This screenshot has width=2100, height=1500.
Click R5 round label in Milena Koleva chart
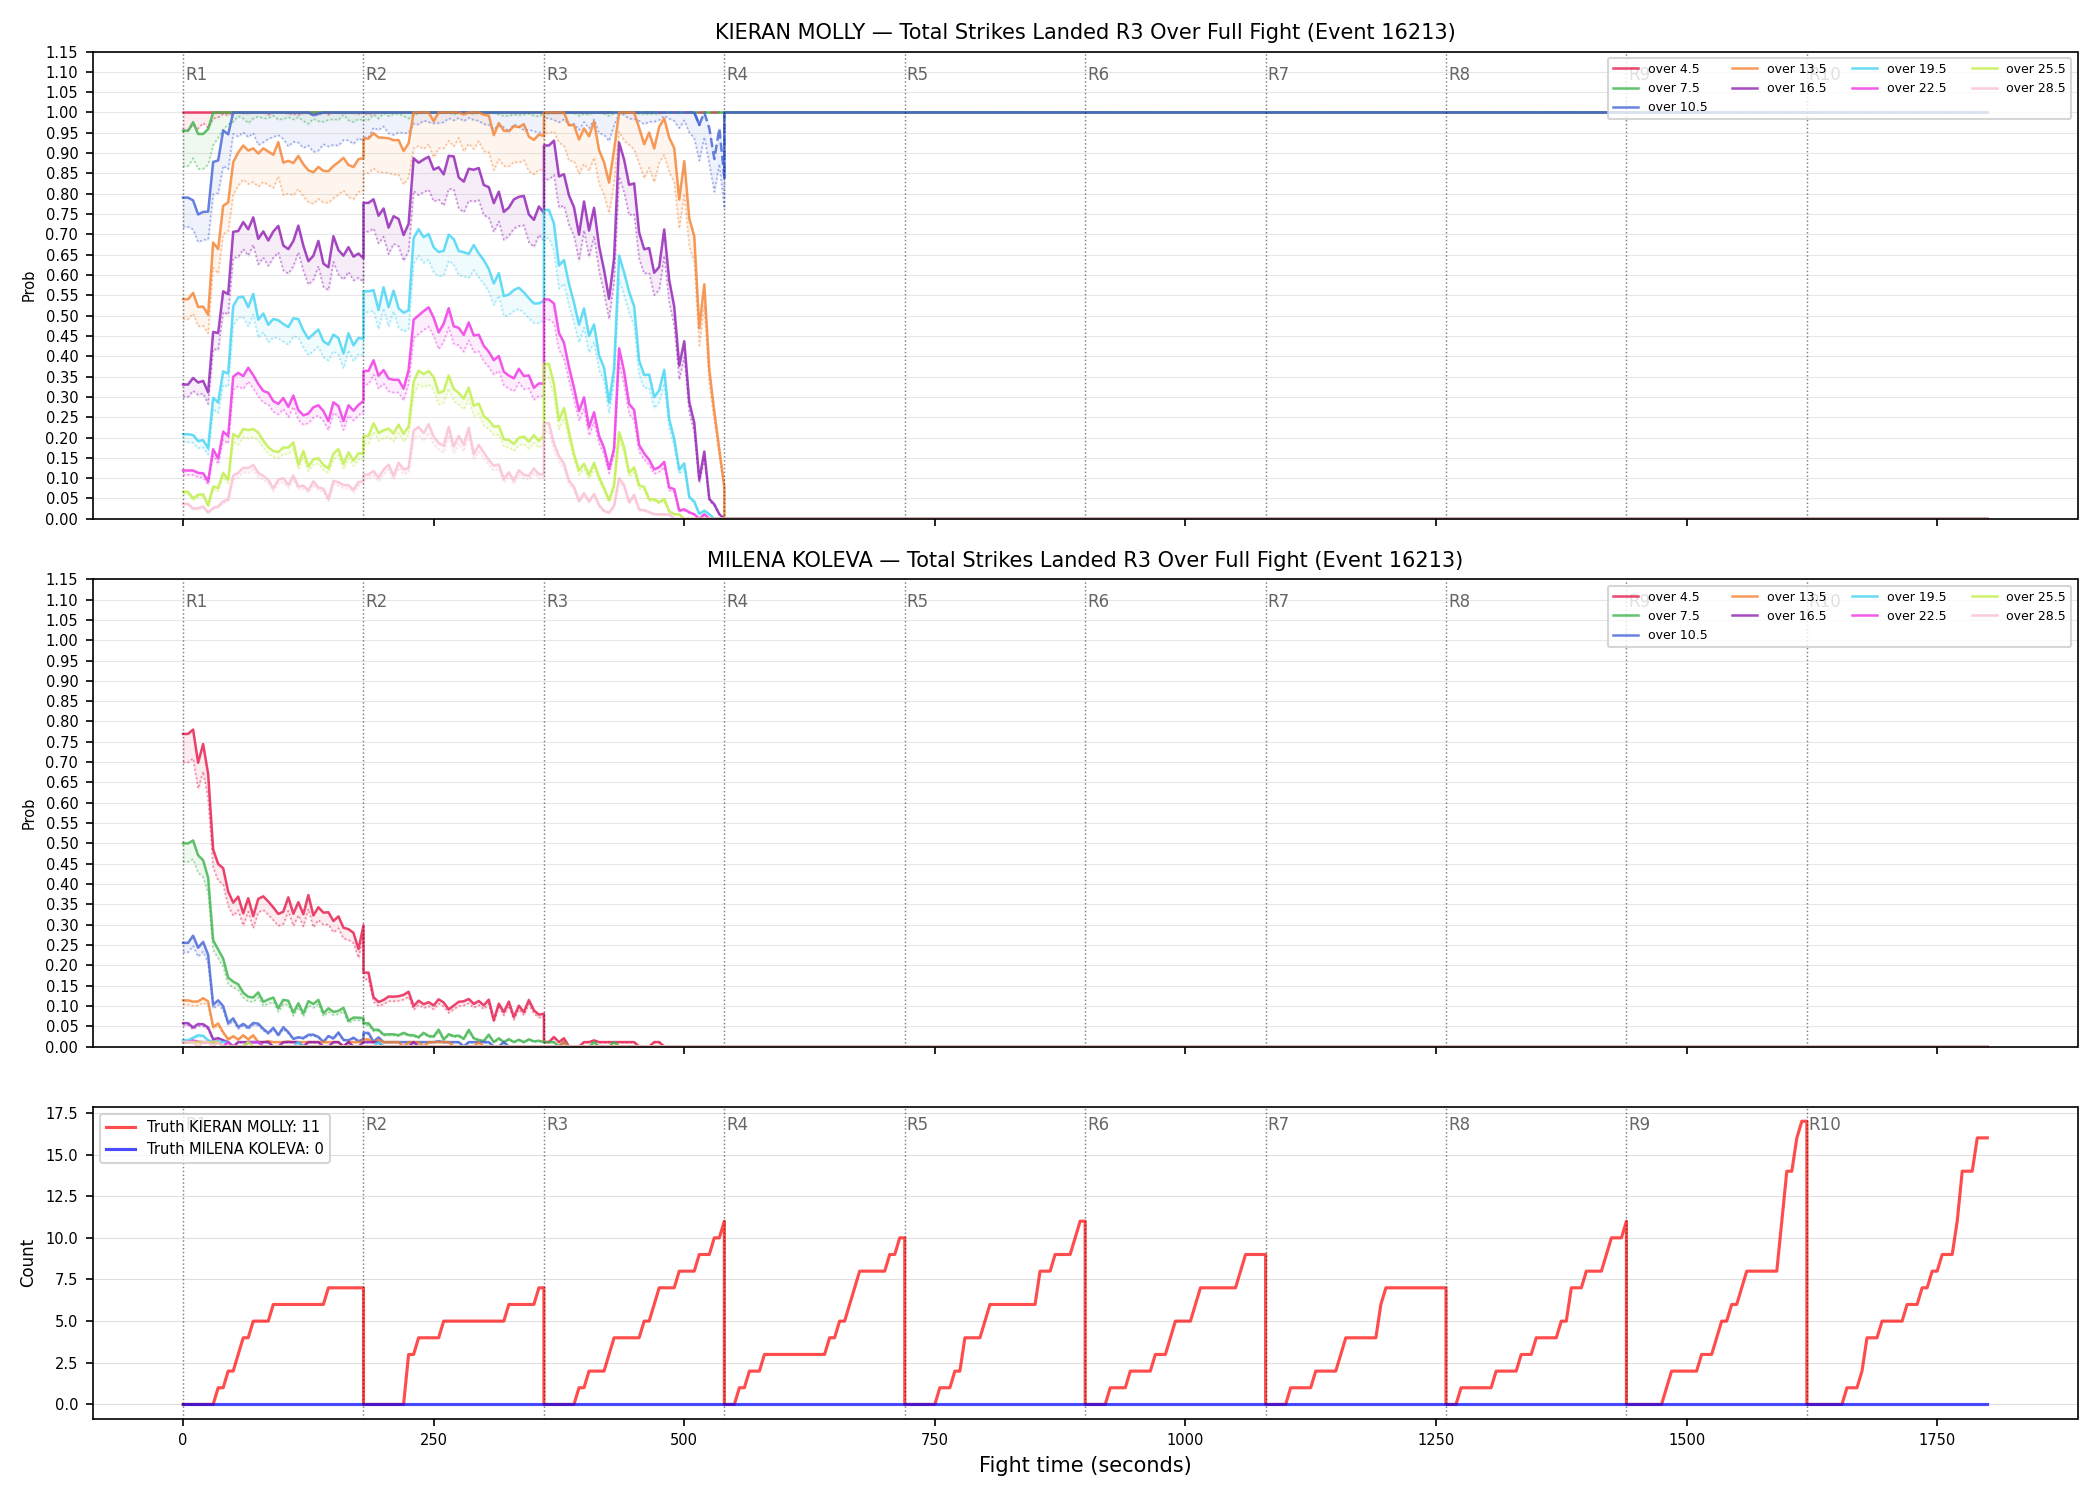(x=917, y=601)
